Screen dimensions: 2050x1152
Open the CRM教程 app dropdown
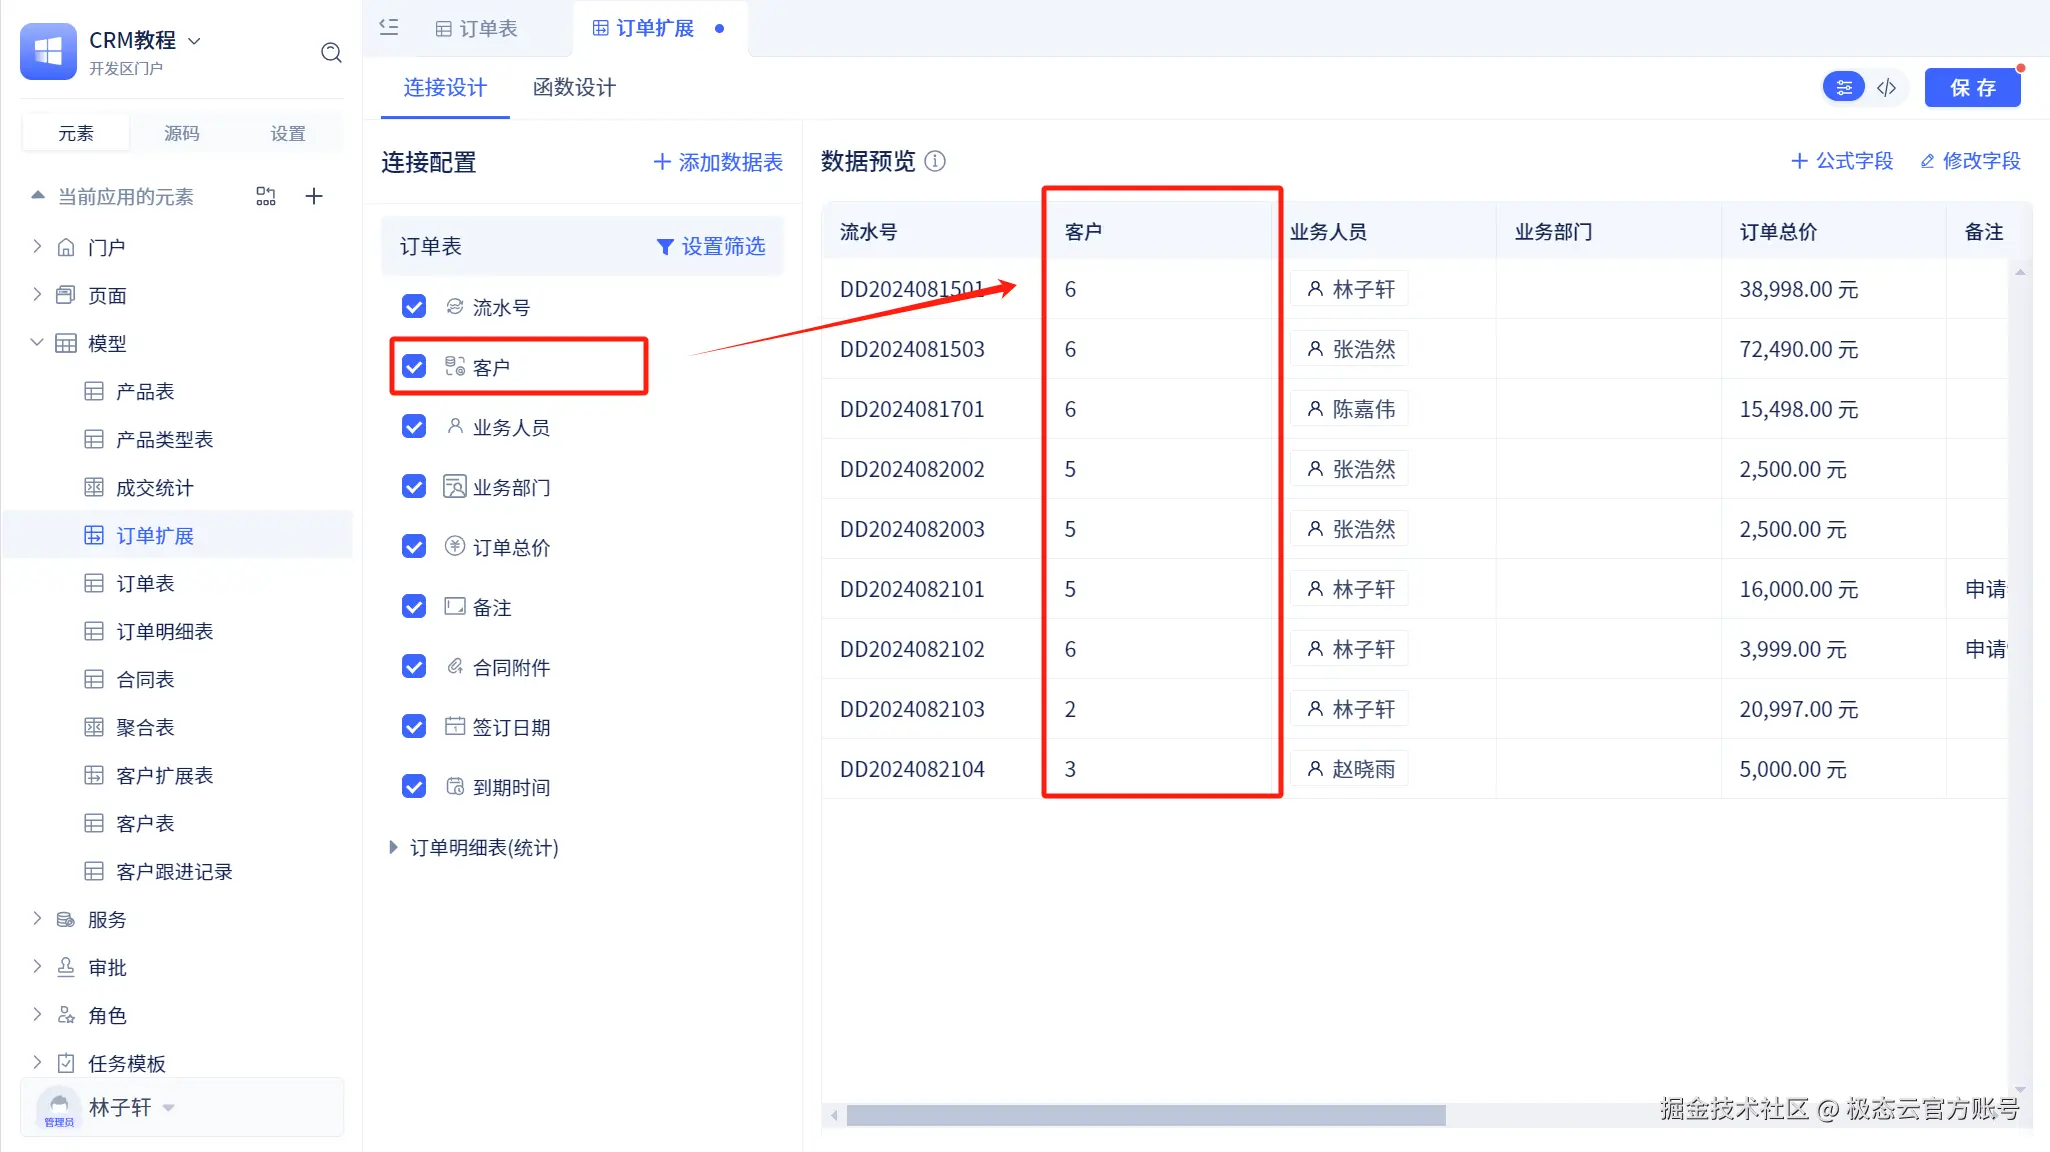pos(195,41)
